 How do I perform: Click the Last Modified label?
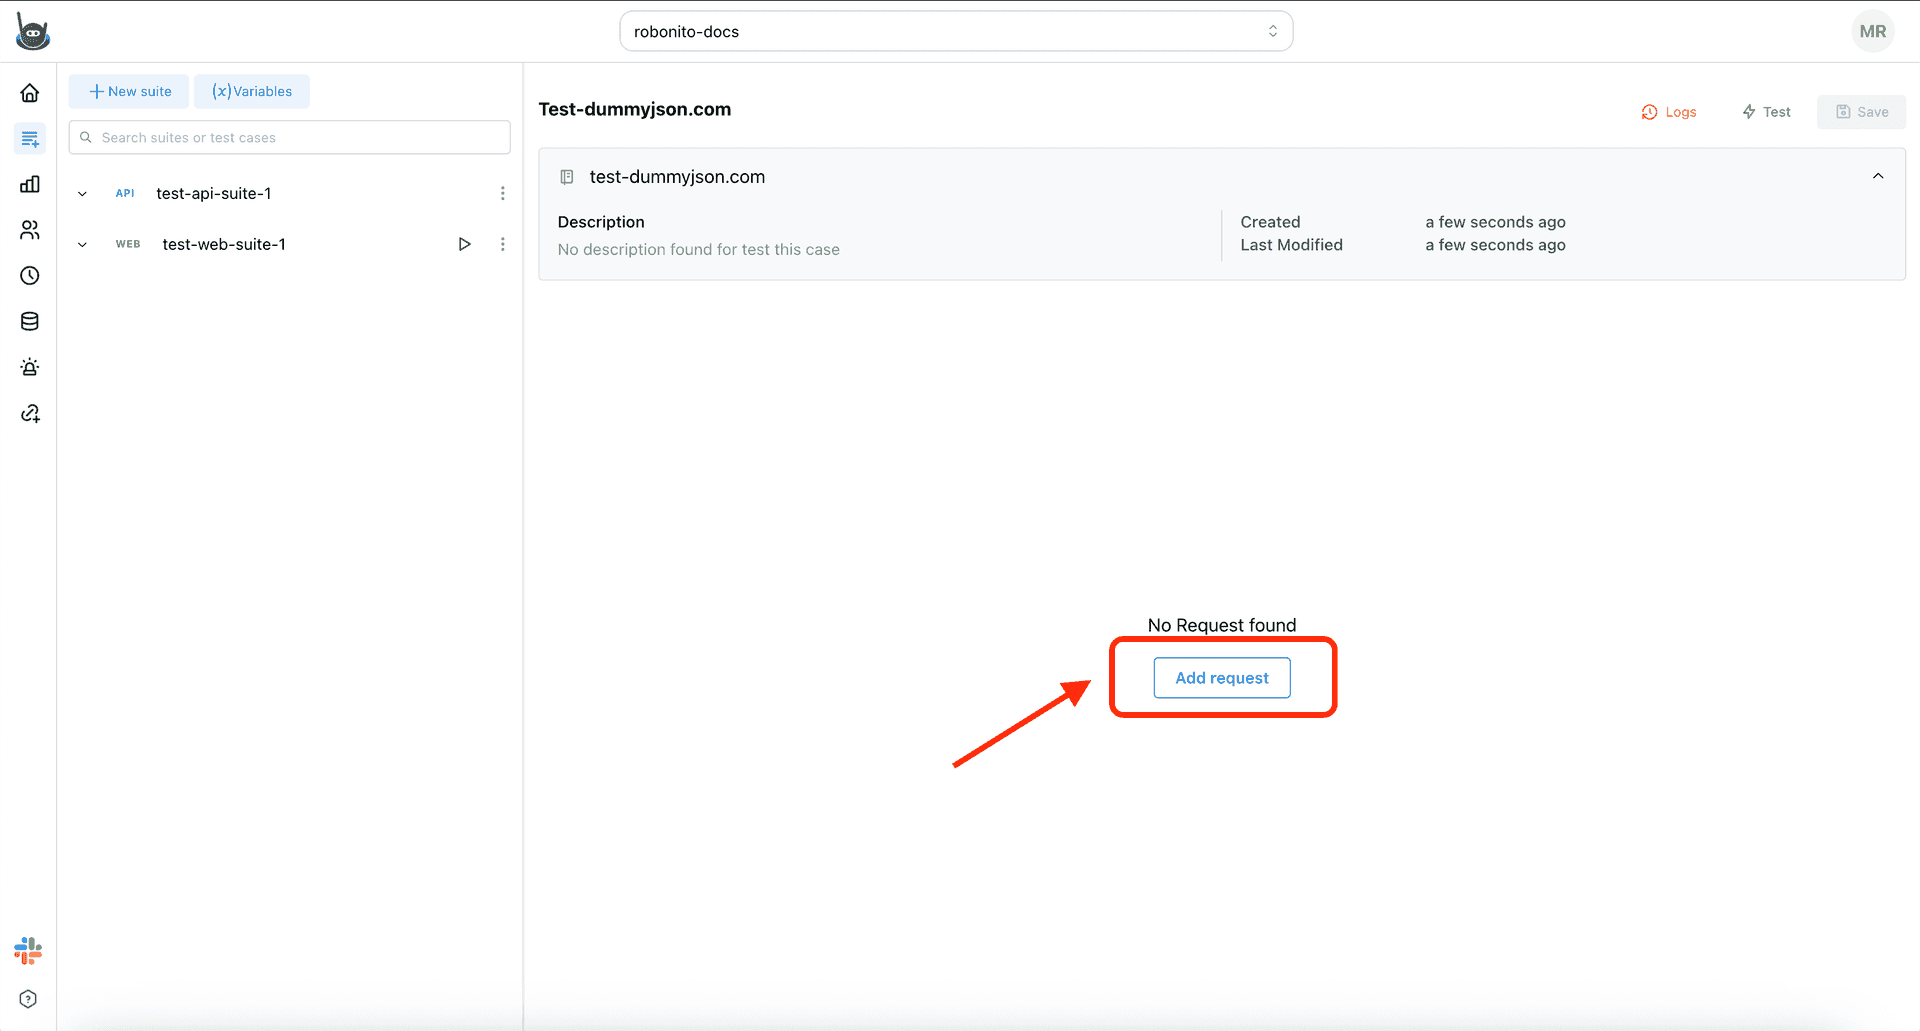pos(1291,245)
